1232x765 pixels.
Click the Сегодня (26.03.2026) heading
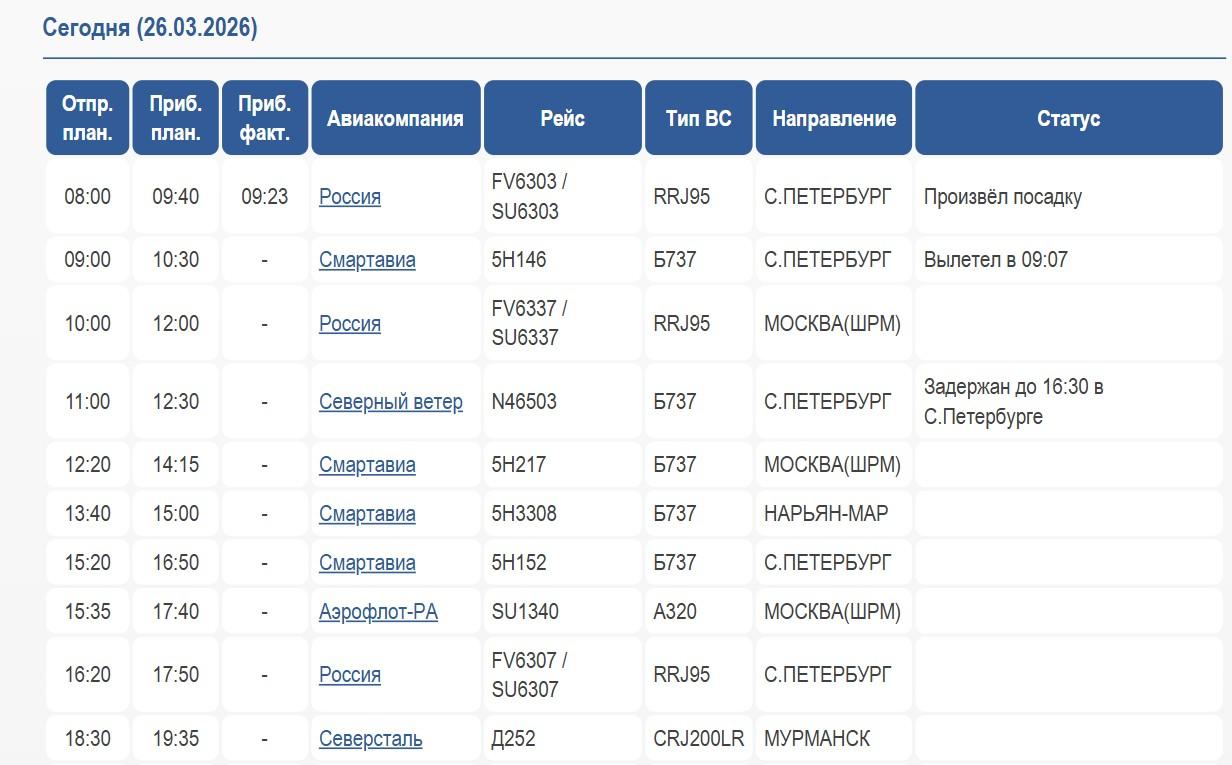pos(150,28)
